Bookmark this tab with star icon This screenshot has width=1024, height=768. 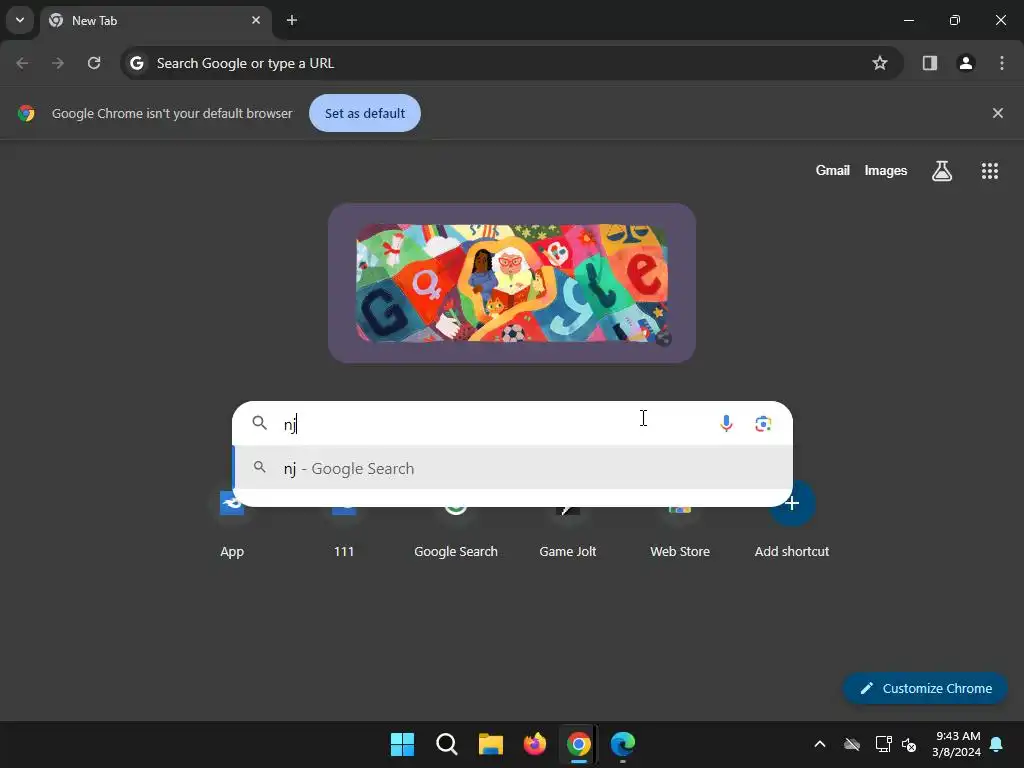click(880, 63)
